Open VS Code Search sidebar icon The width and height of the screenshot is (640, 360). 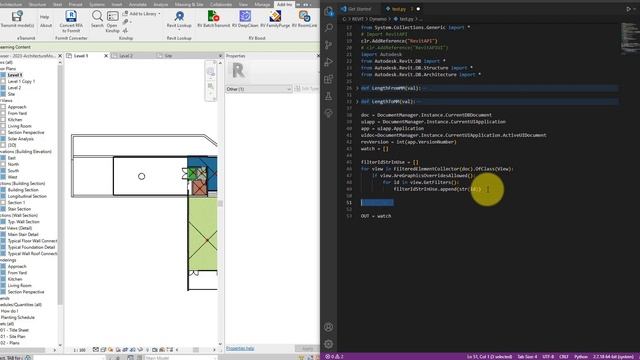(x=329, y=27)
